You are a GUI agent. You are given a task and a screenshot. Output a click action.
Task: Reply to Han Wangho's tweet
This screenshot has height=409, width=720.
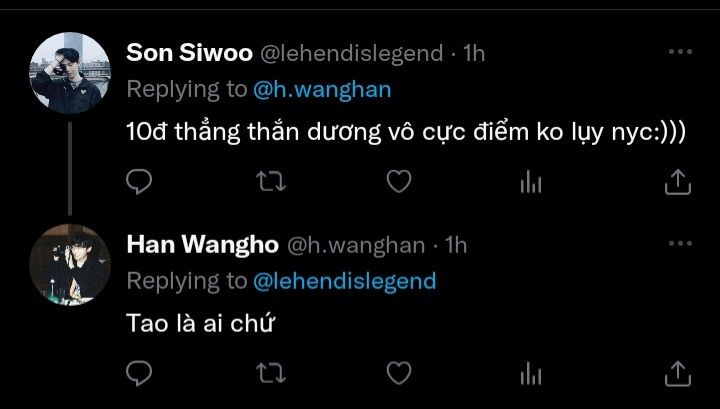click(139, 373)
